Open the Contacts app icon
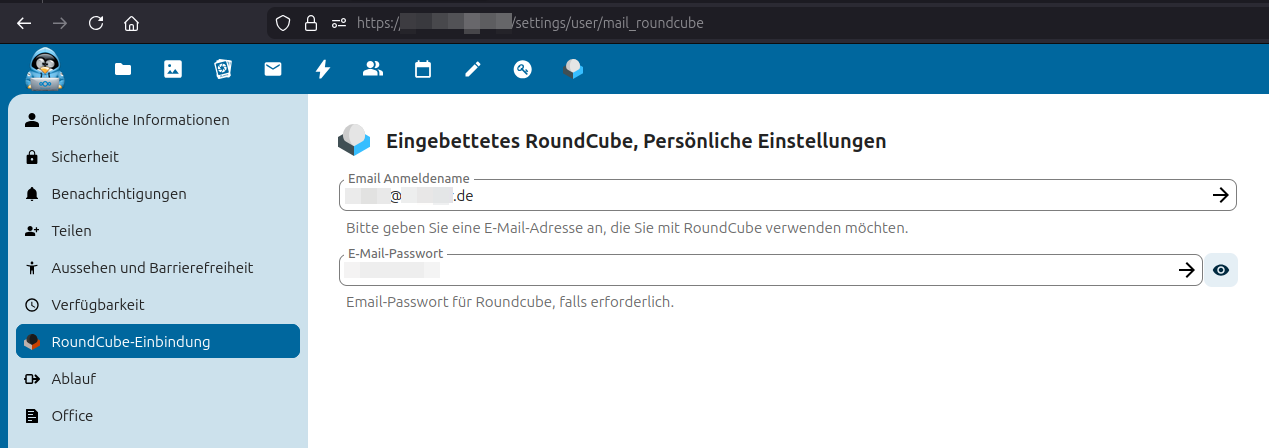The width and height of the screenshot is (1269, 448). 373,69
